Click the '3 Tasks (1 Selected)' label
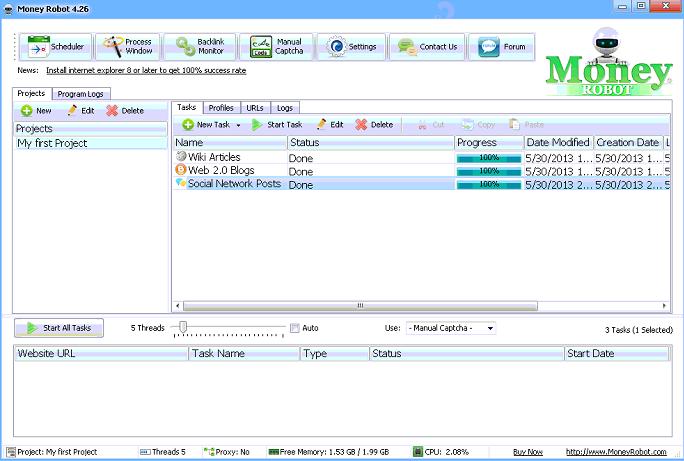 pos(639,330)
